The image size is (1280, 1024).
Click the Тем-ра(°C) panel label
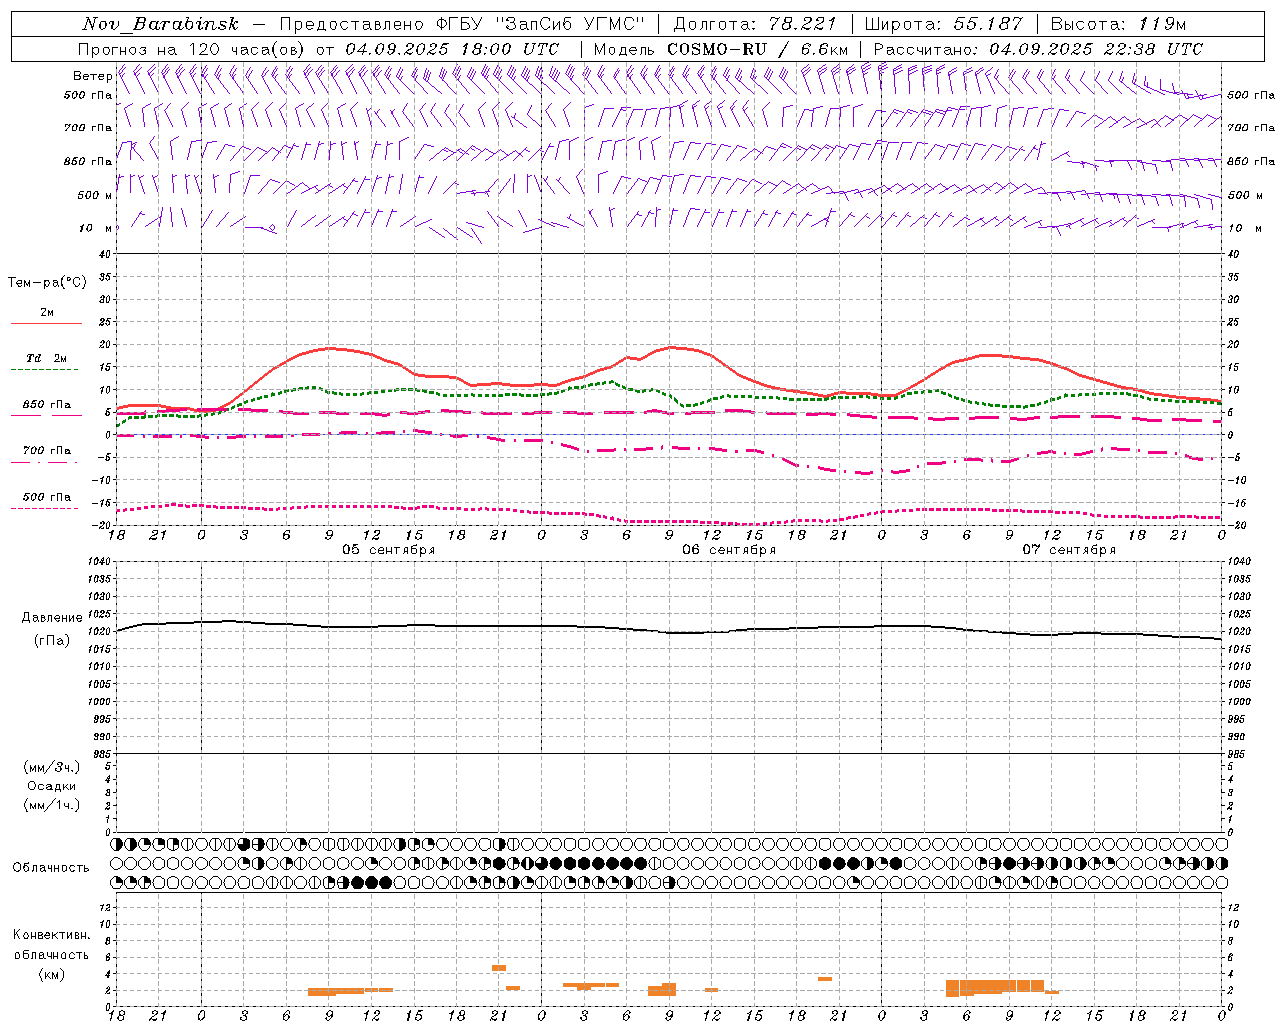click(47, 283)
